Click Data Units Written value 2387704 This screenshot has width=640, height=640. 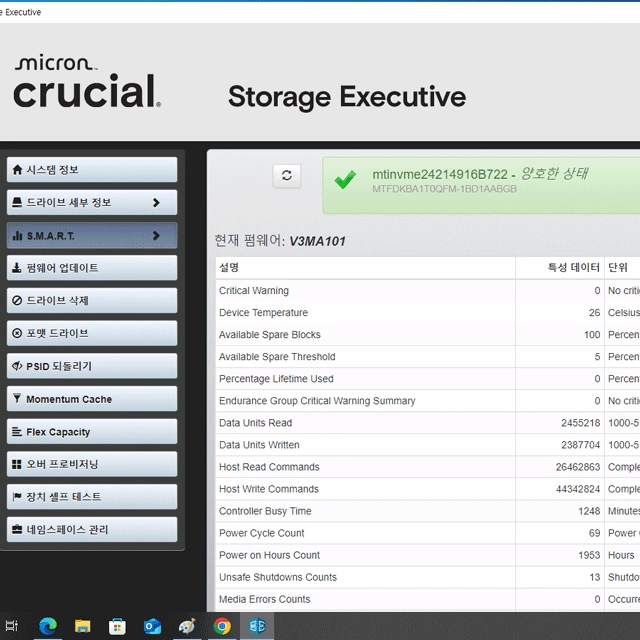(x=580, y=445)
